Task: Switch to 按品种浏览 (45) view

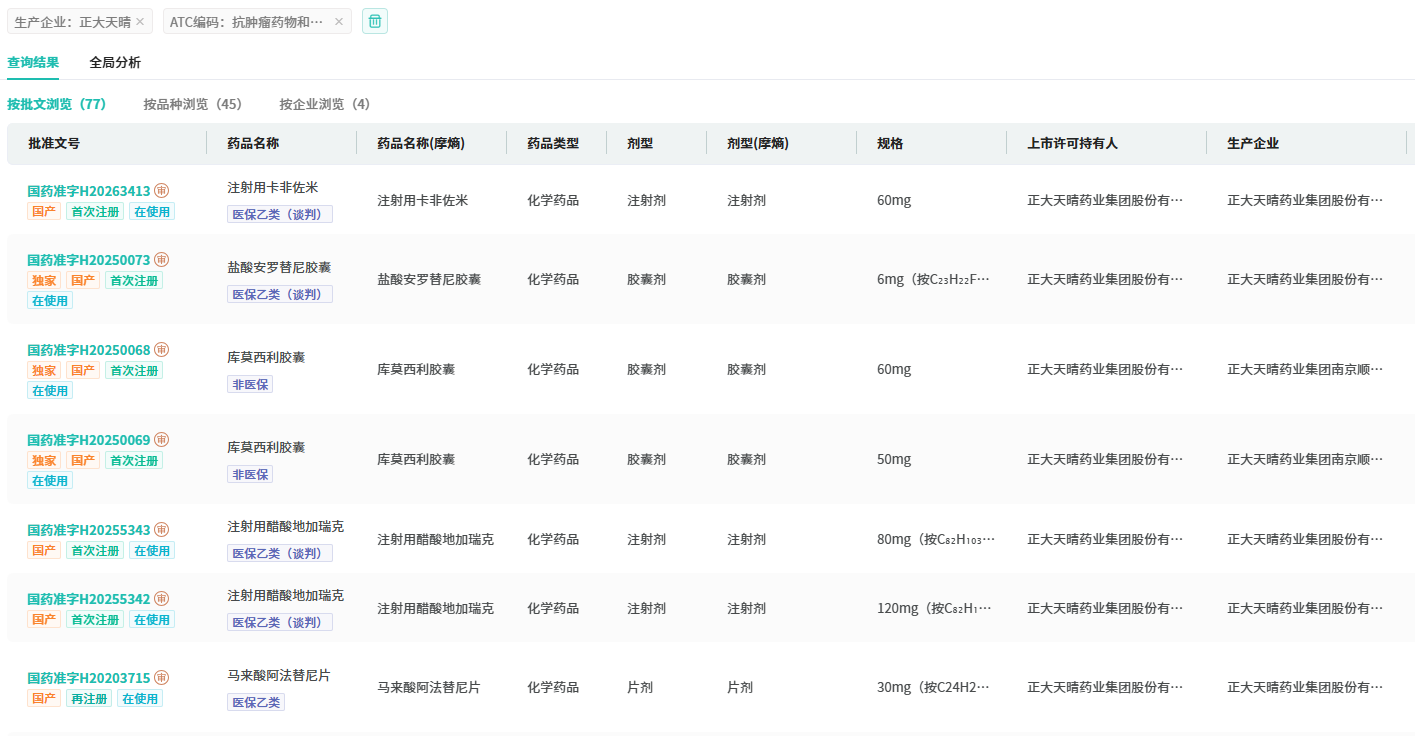Action: [192, 104]
